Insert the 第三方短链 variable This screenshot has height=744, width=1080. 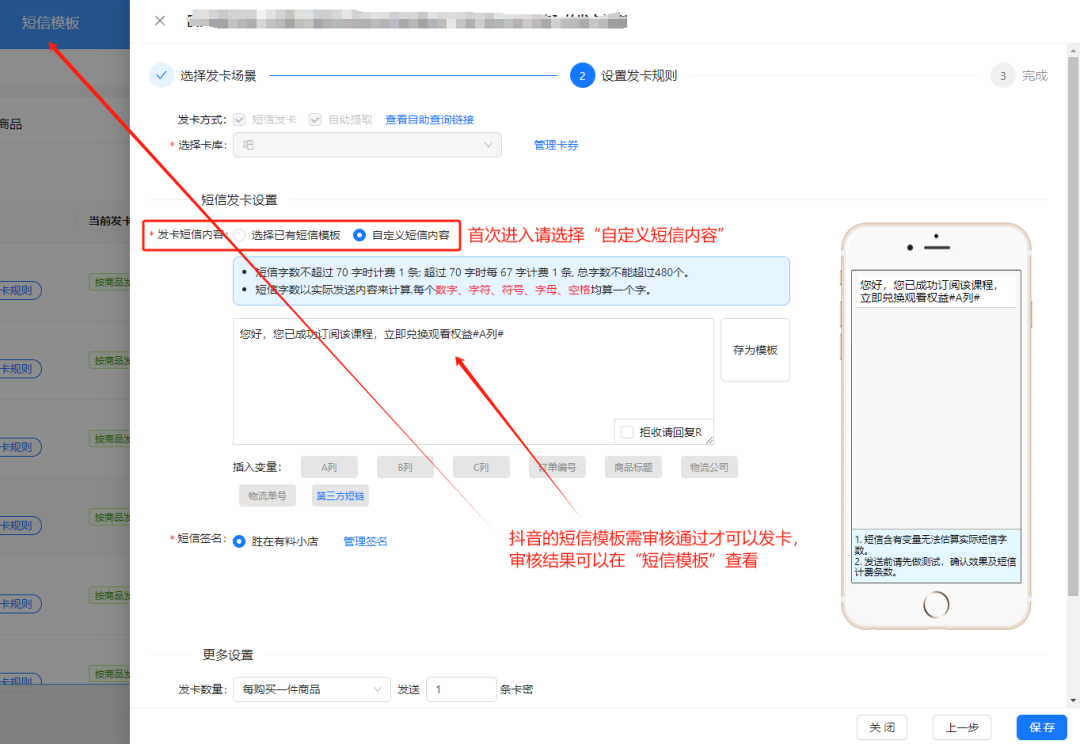340,495
